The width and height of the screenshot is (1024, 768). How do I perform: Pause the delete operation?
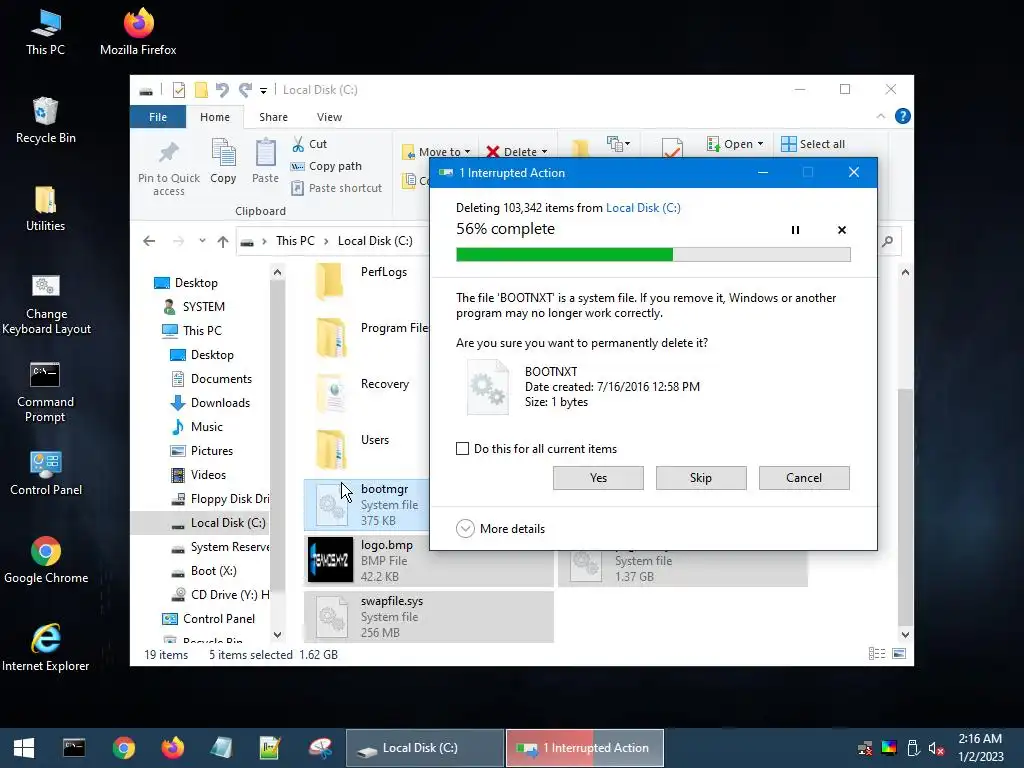(x=795, y=230)
